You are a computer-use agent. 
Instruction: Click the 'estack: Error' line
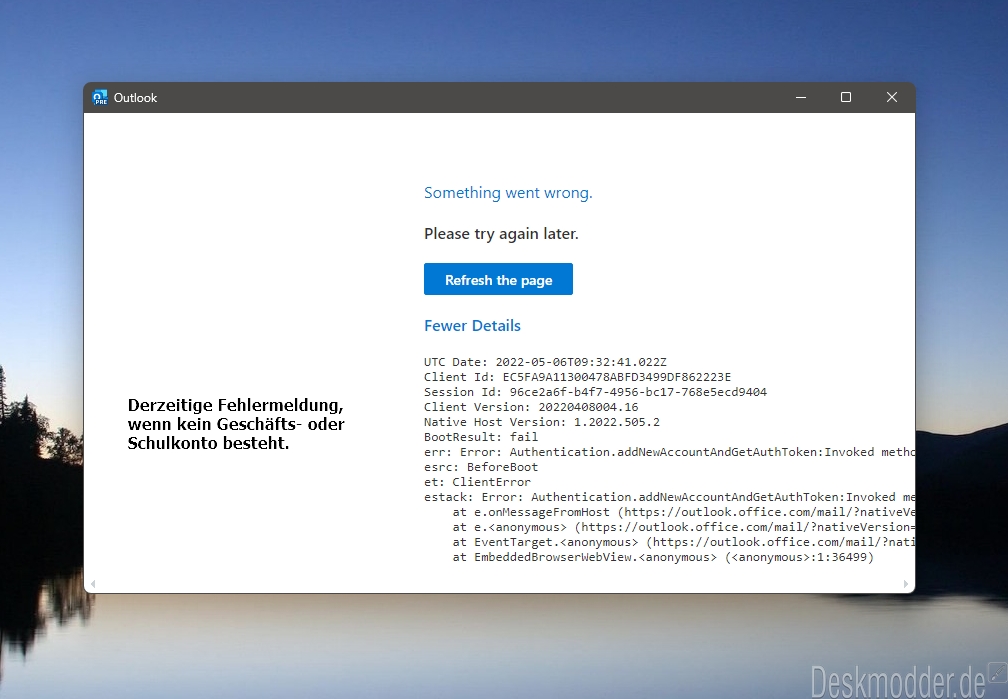click(669, 497)
